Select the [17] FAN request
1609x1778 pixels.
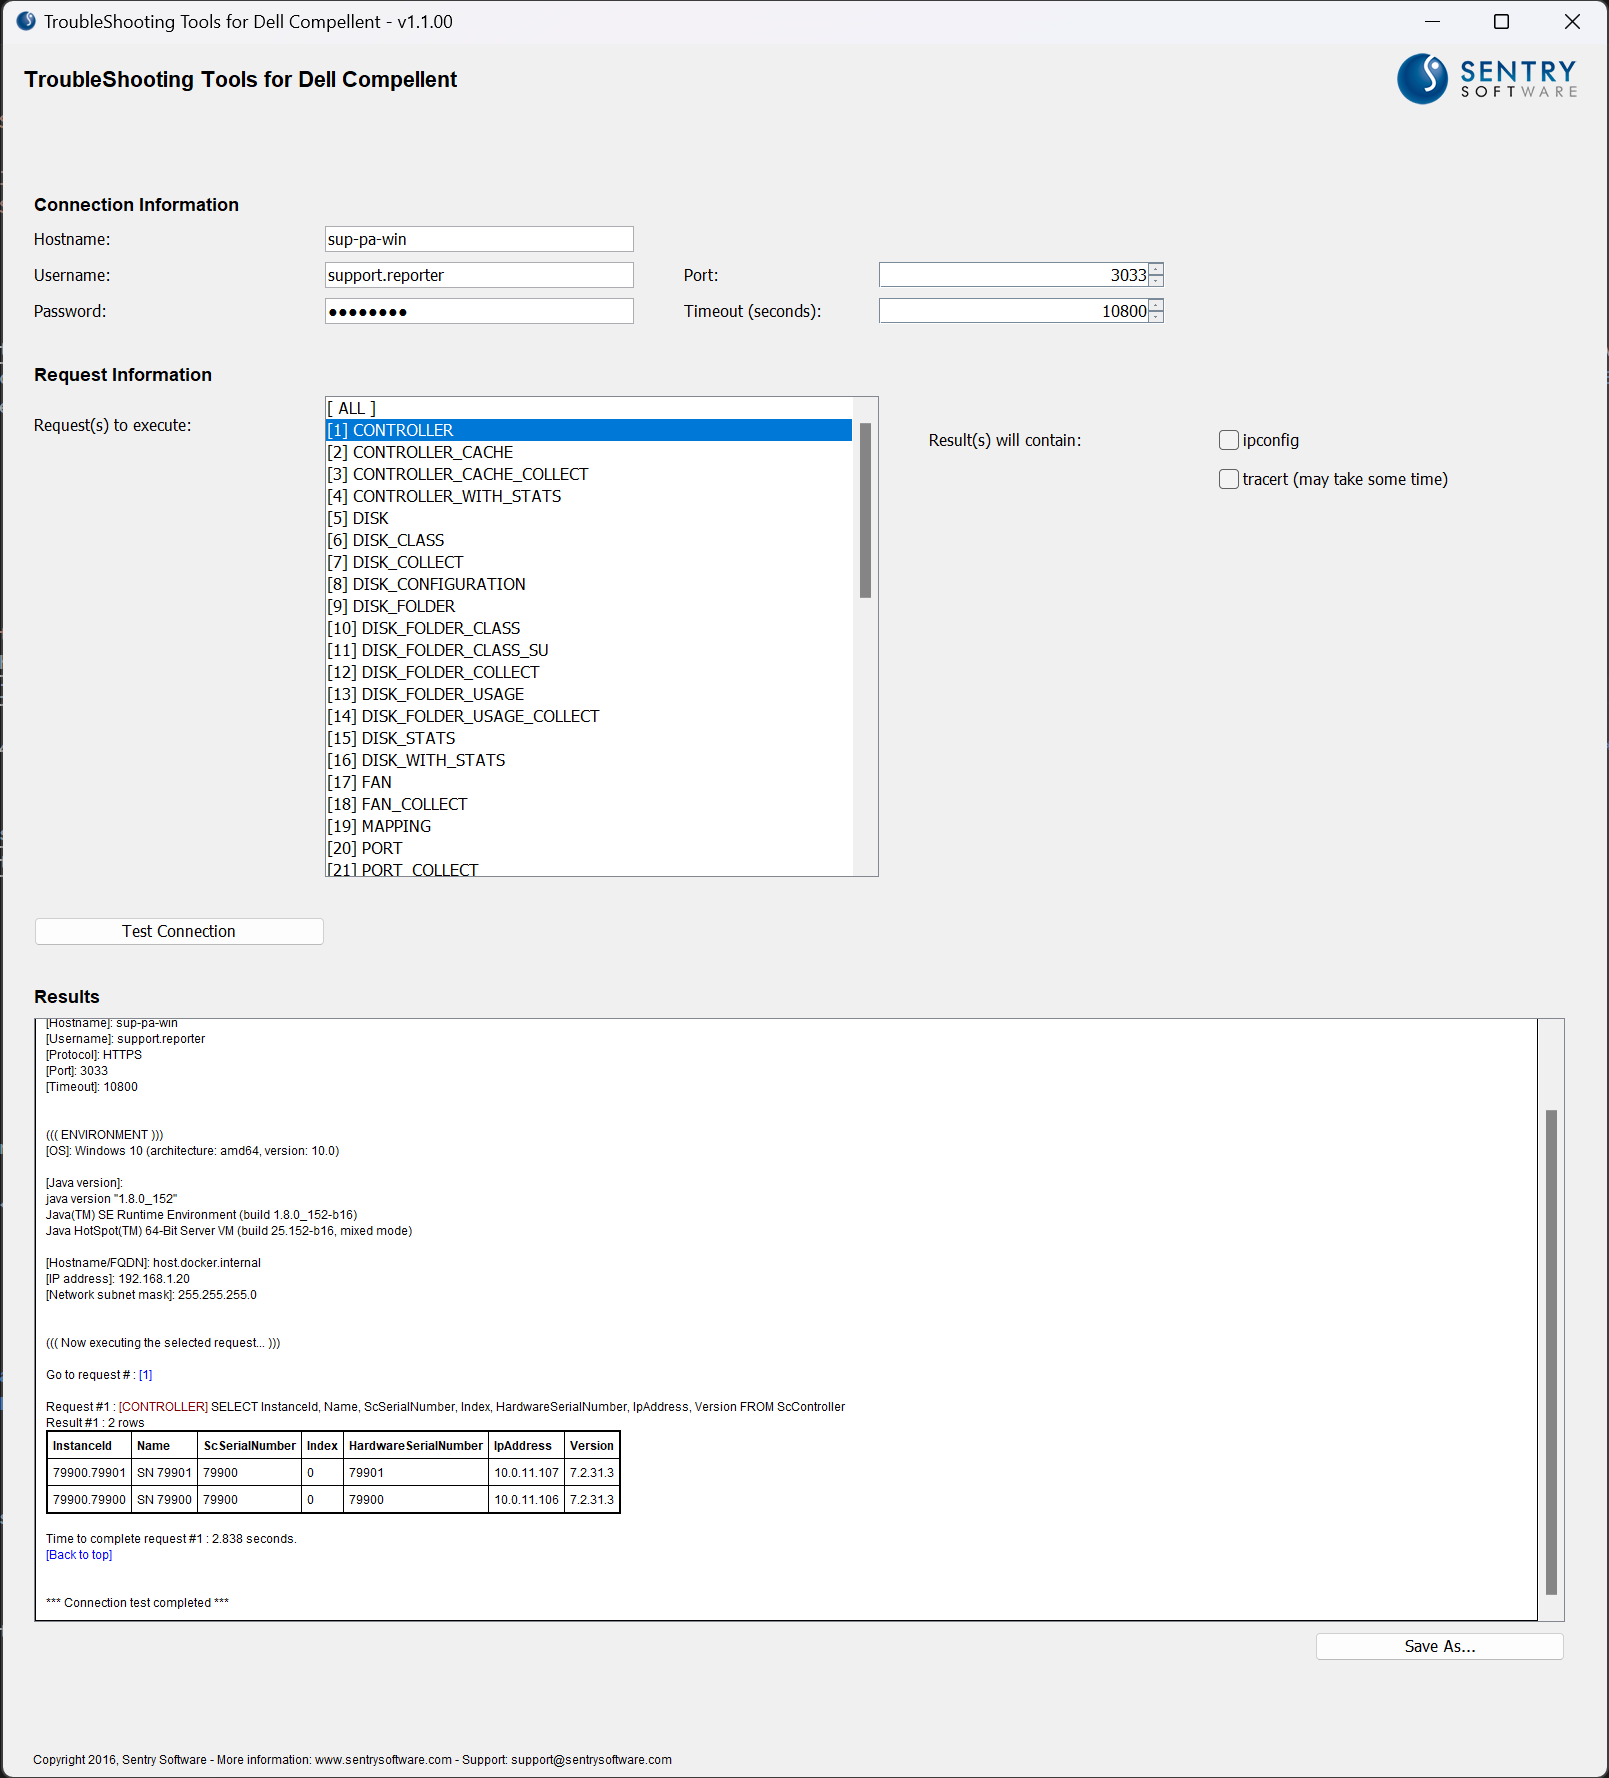pyautogui.click(x=360, y=782)
